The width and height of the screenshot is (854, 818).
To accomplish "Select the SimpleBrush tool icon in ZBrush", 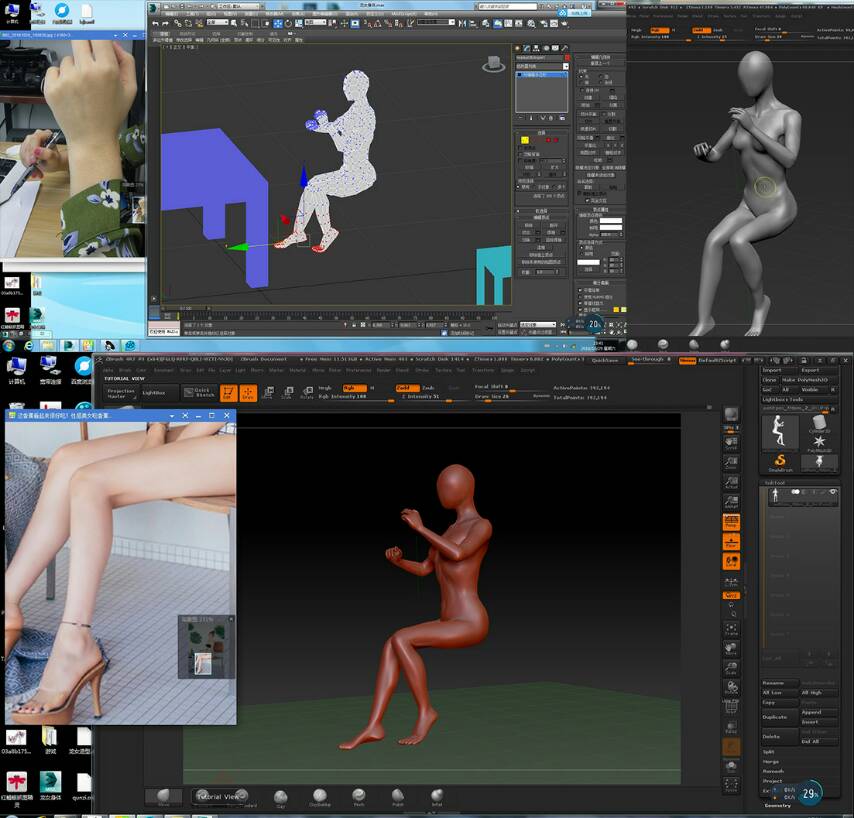I will [780, 462].
